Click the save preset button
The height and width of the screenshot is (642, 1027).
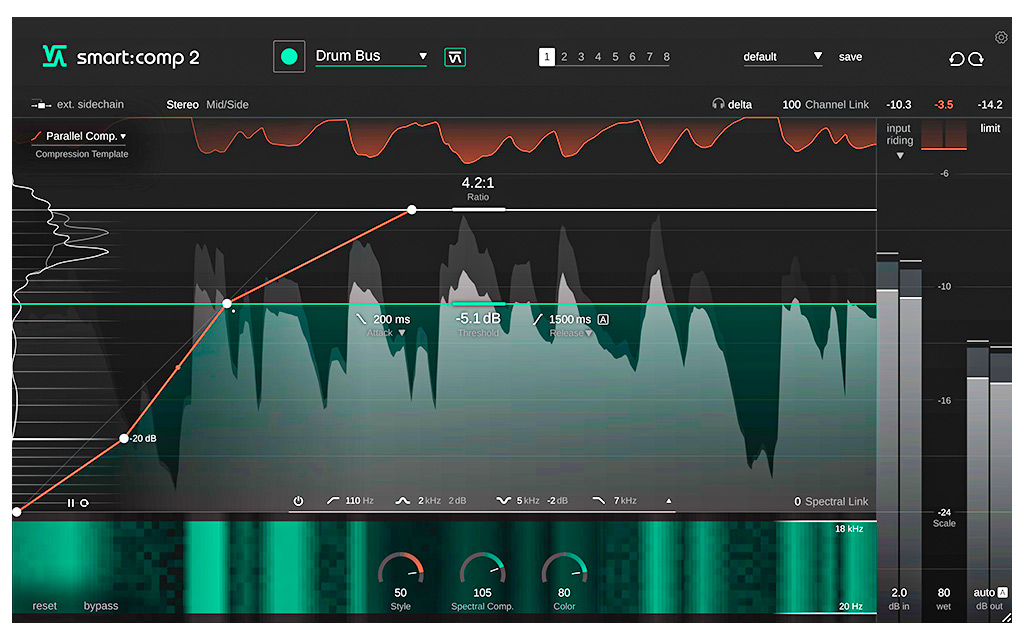tap(850, 57)
